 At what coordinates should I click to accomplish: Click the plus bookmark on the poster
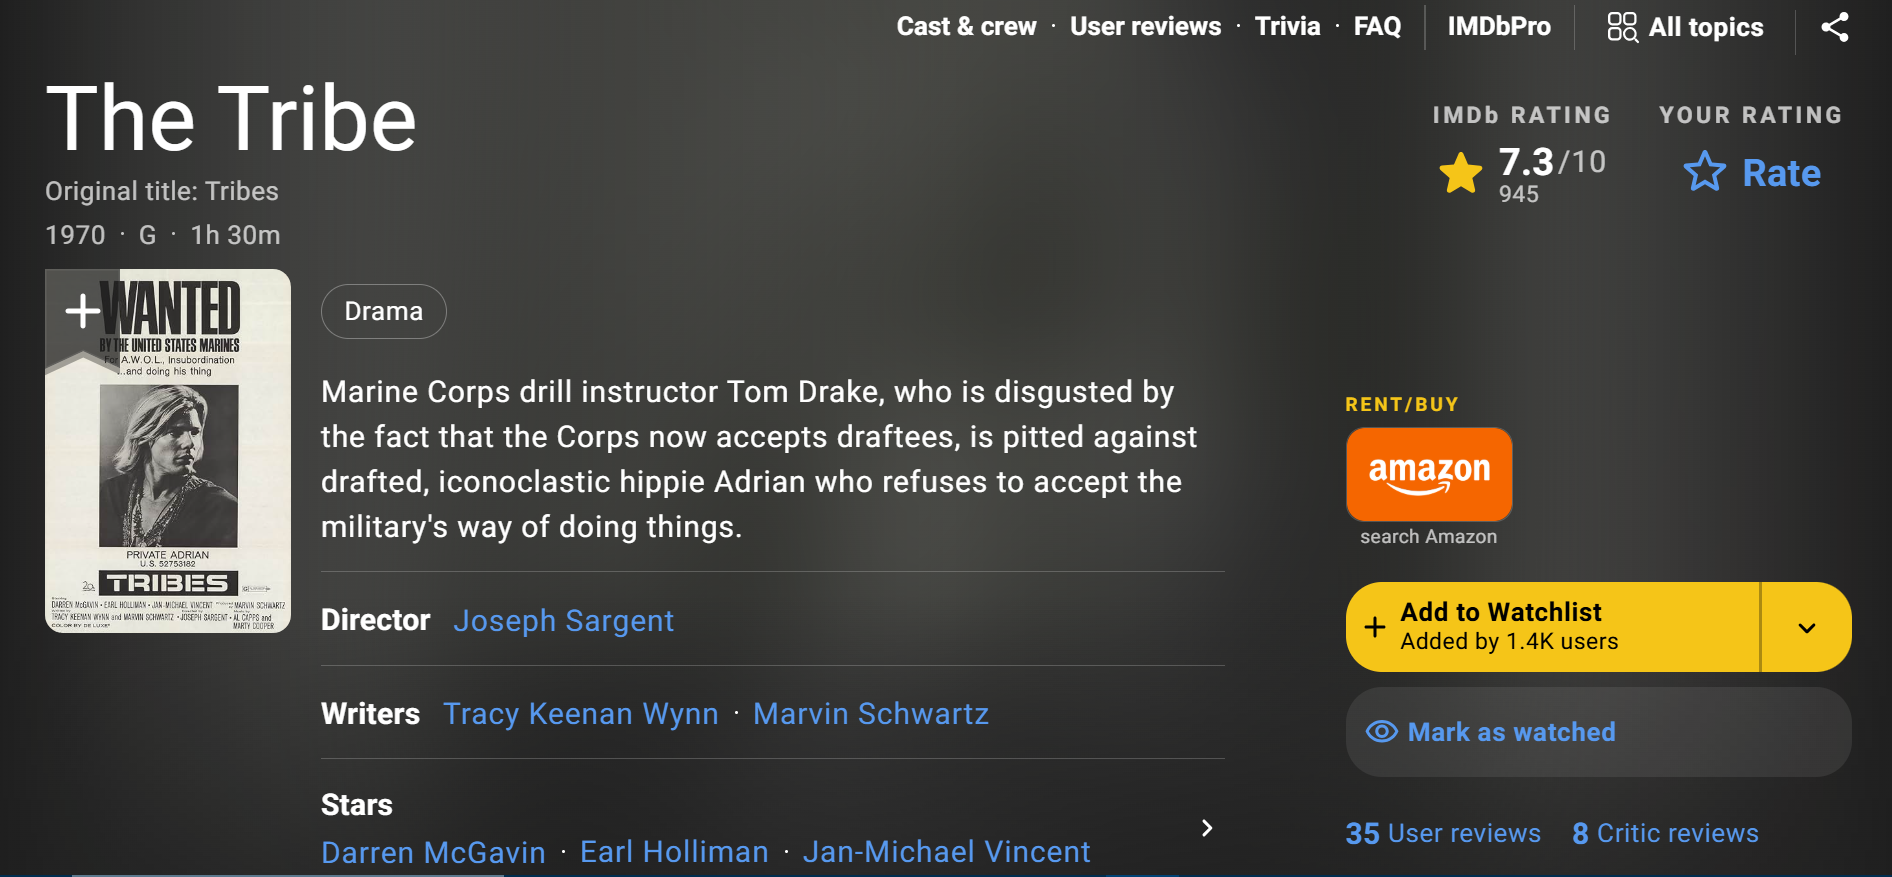point(82,311)
